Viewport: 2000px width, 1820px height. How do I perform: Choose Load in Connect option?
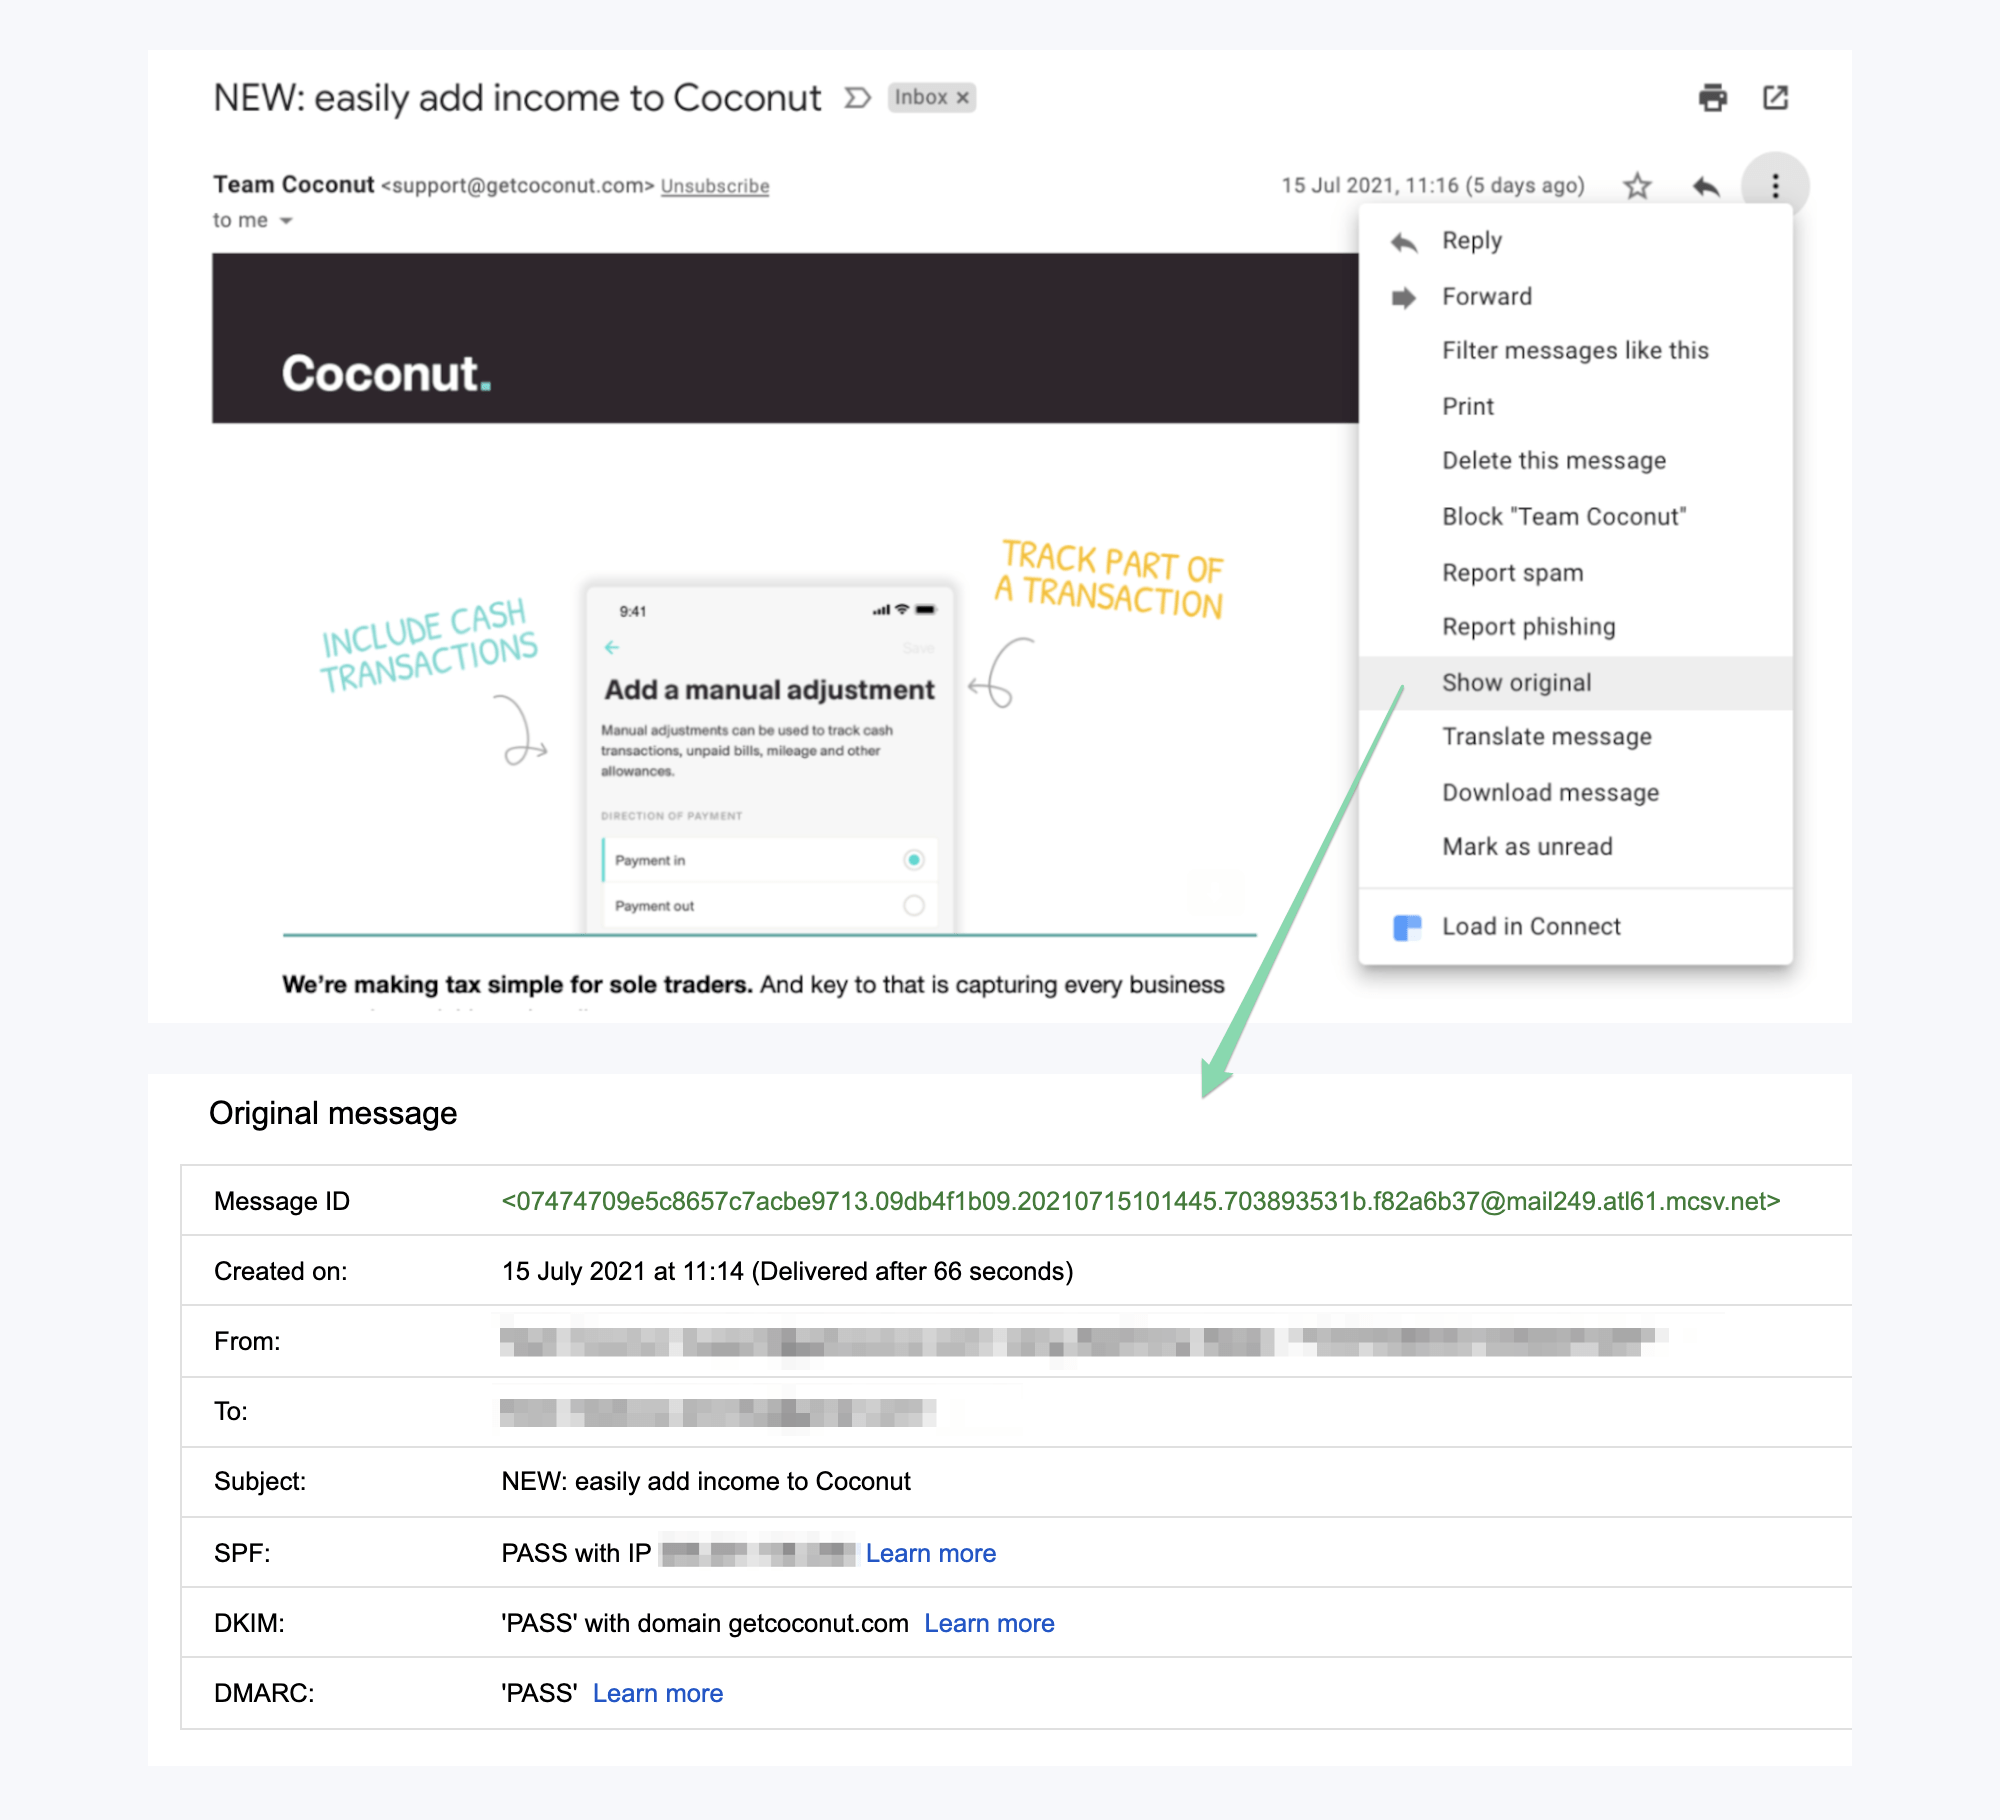1575,927
